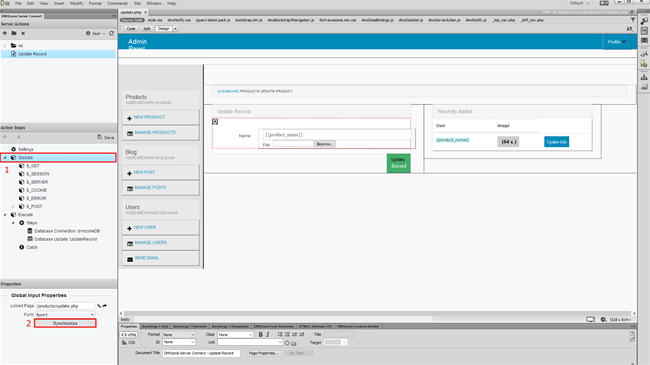Open the Bootstrap 3 Grid tab
650x365 pixels.
coord(155,326)
